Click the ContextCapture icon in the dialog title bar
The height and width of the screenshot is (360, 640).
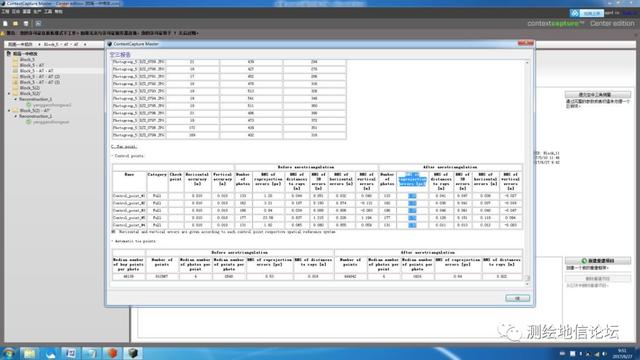(110, 44)
